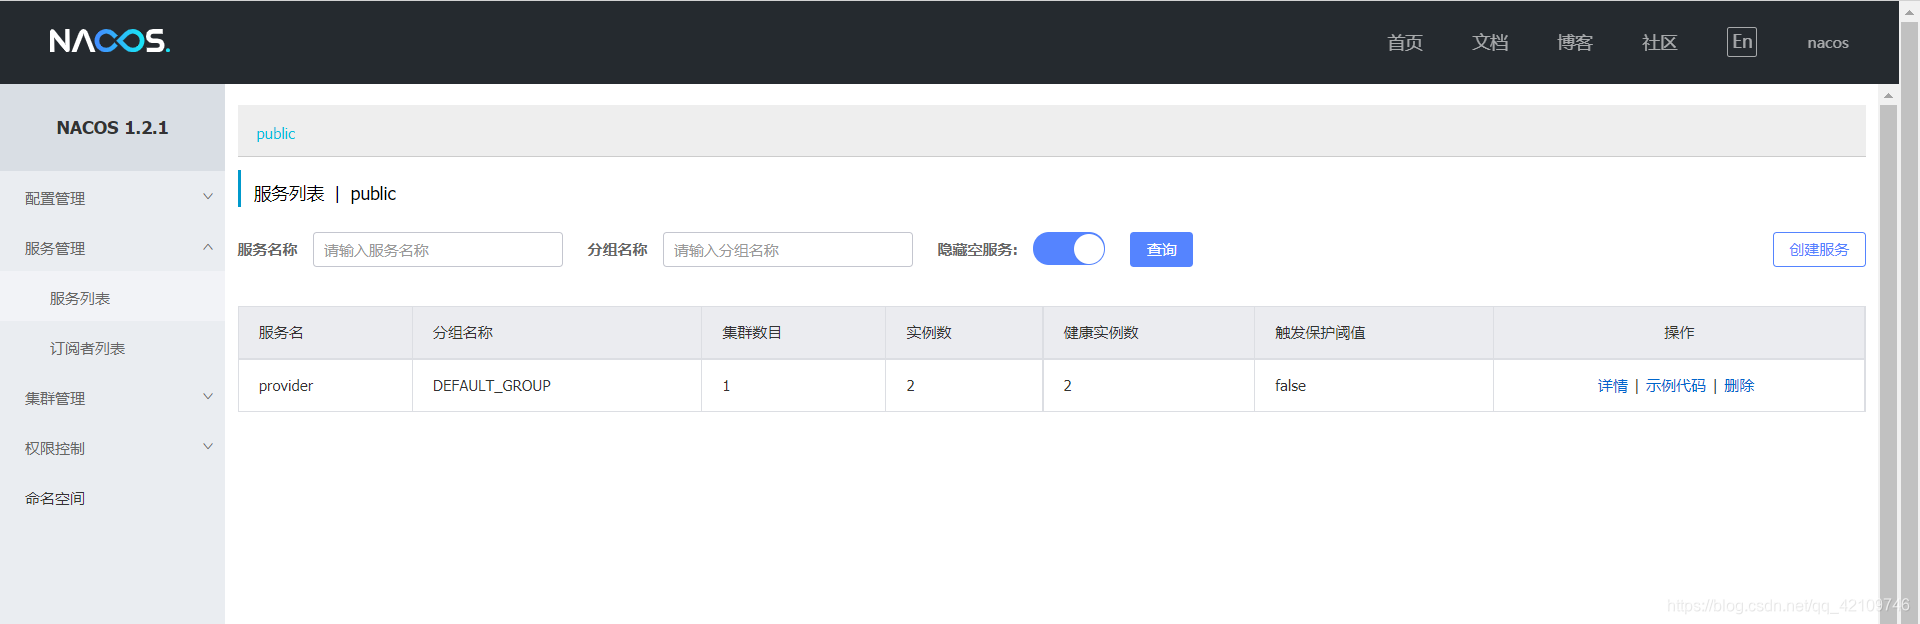Open 博客 in the top navigation
This screenshot has height=624, width=1920.
(1575, 42)
